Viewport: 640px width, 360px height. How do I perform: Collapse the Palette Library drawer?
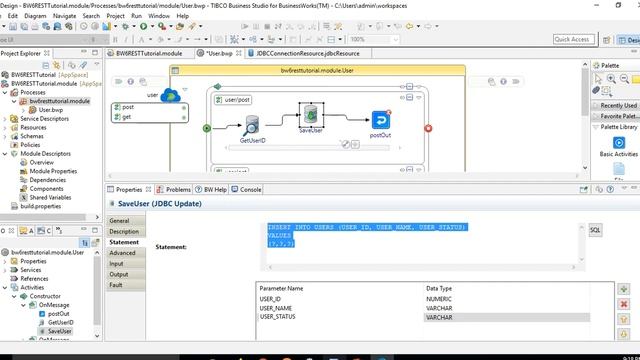click(595, 127)
